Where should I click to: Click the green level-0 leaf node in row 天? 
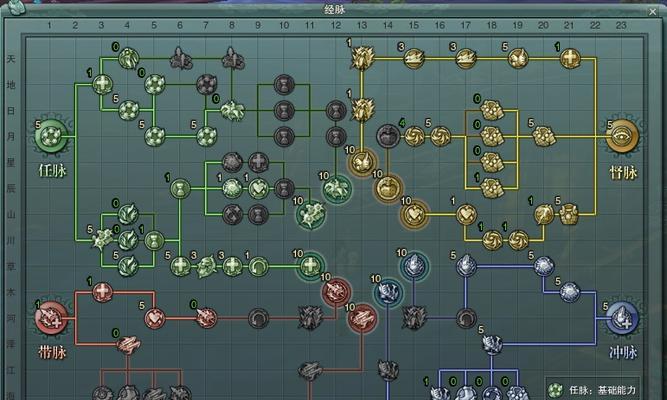[x=128, y=58]
